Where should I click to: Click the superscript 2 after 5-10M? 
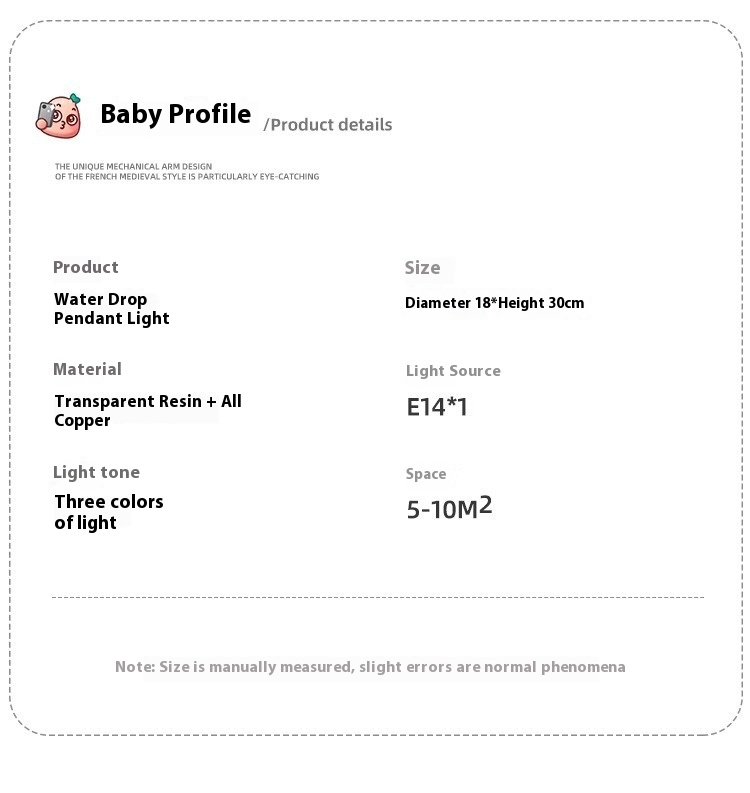coord(486,504)
